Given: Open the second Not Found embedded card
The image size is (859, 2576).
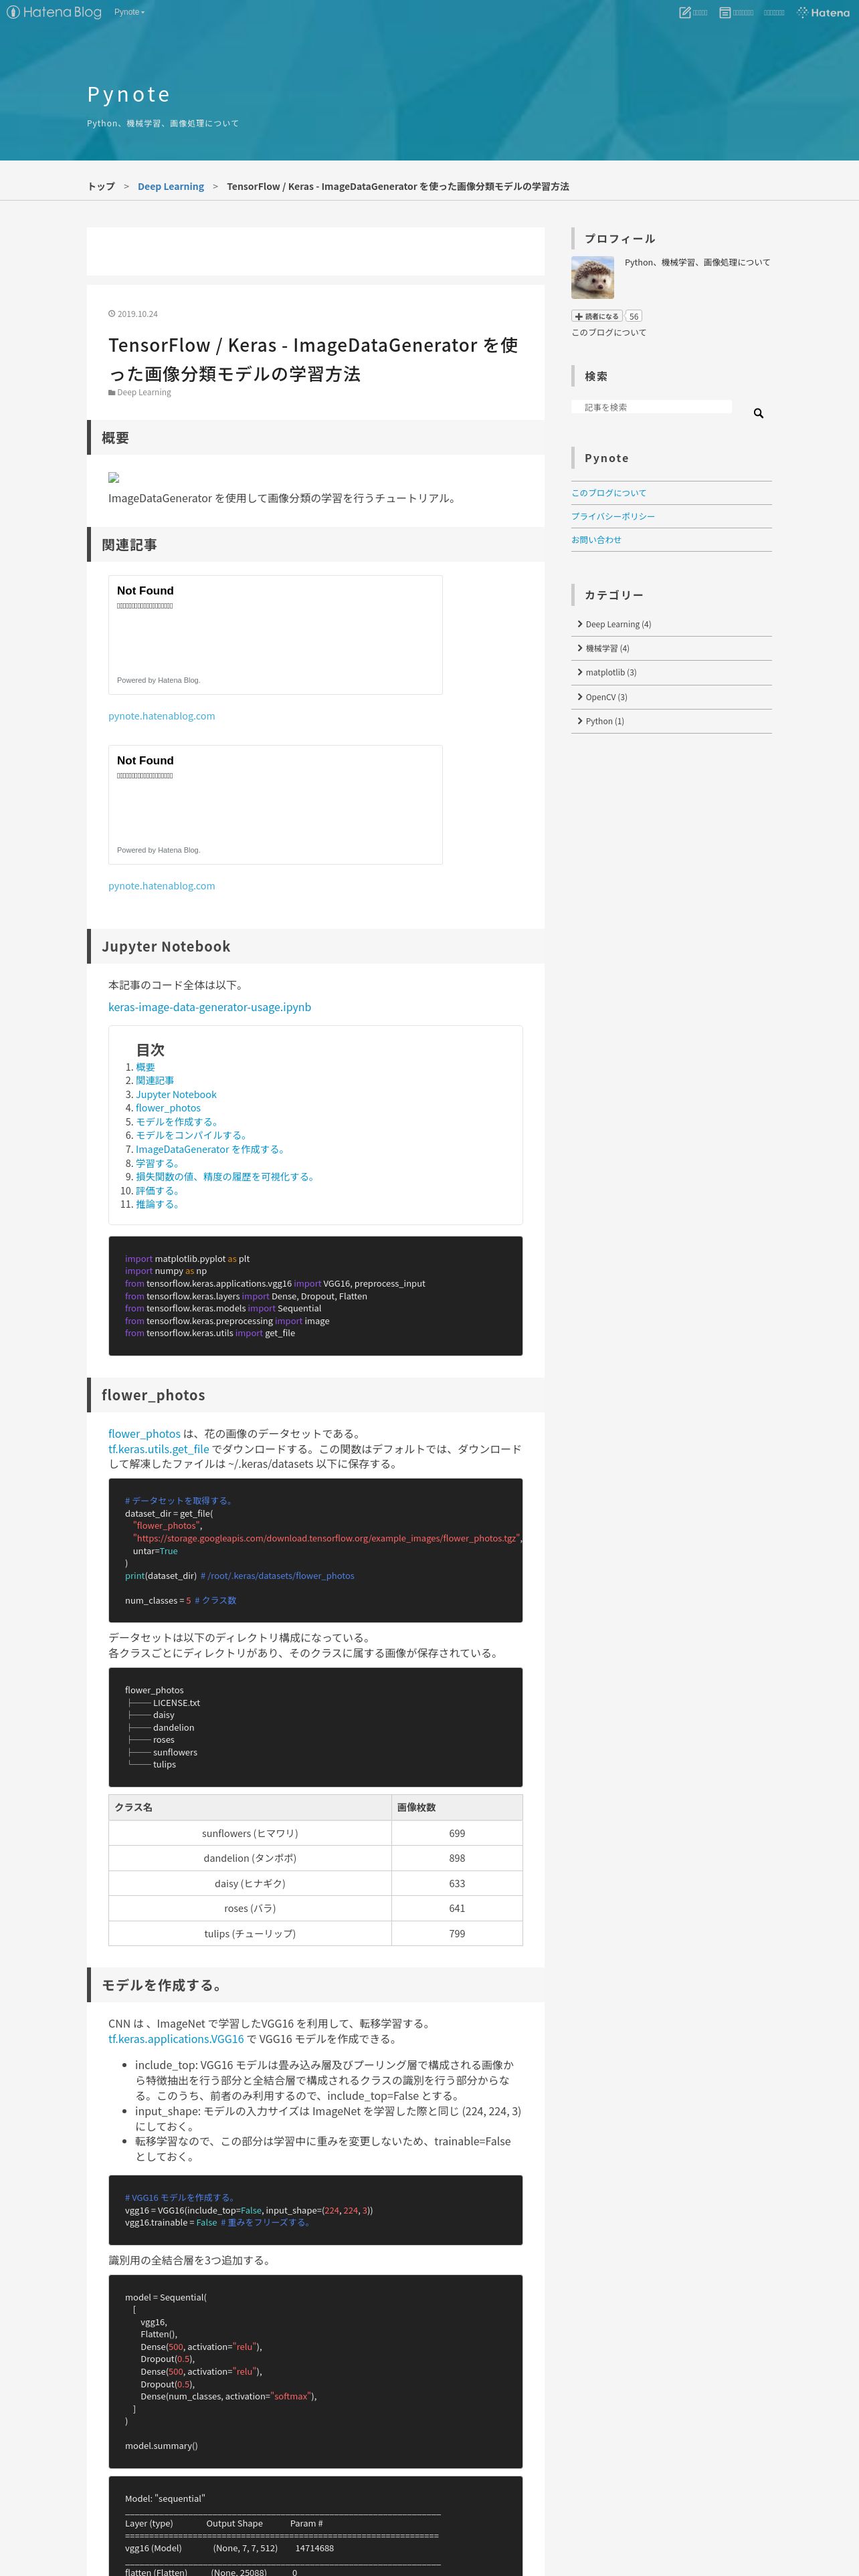Looking at the screenshot, I should [275, 805].
